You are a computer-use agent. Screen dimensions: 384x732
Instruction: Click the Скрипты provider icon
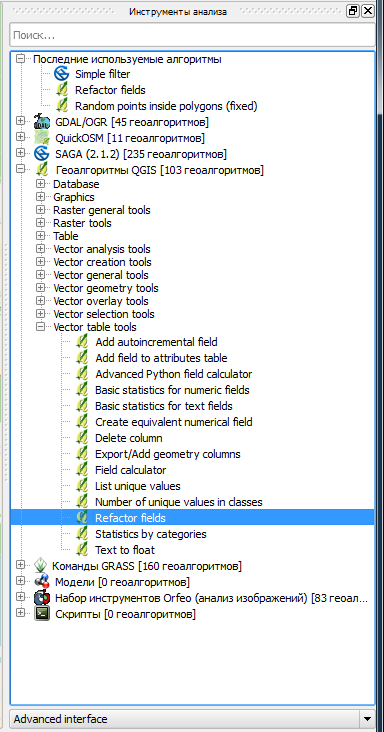42,614
